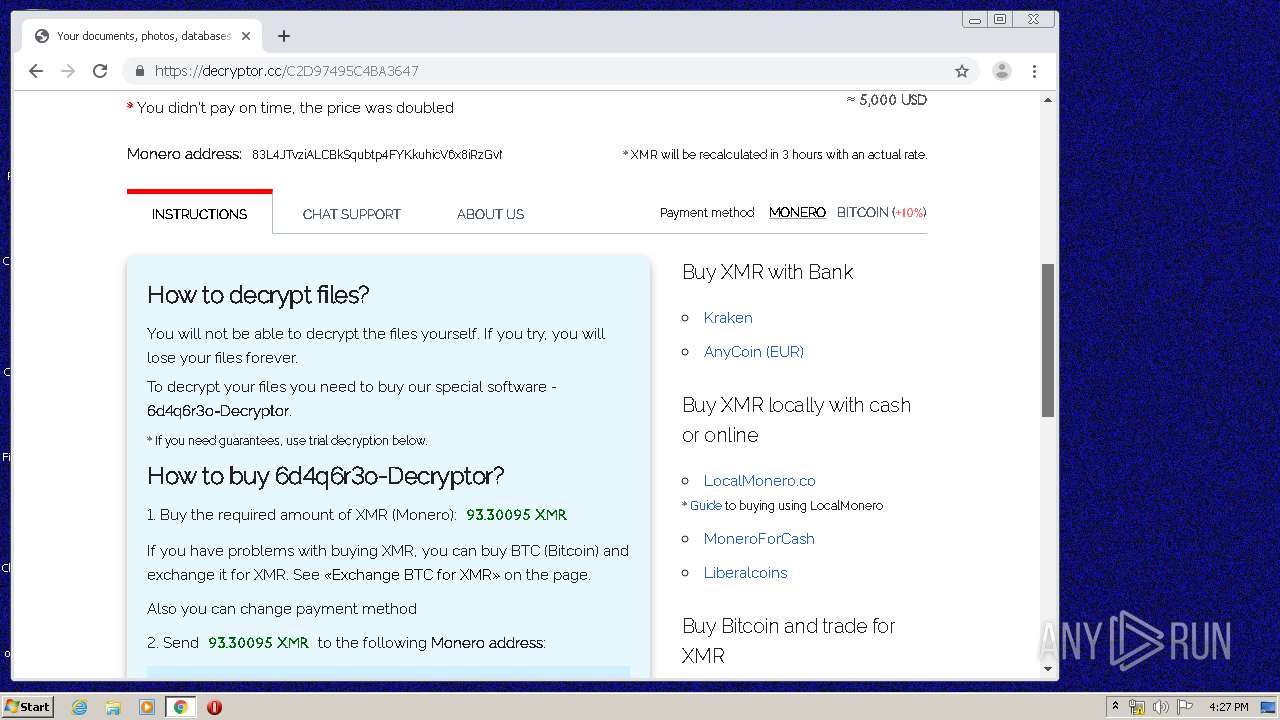Bookmark this page with the star
1280x720 pixels.
click(x=962, y=71)
